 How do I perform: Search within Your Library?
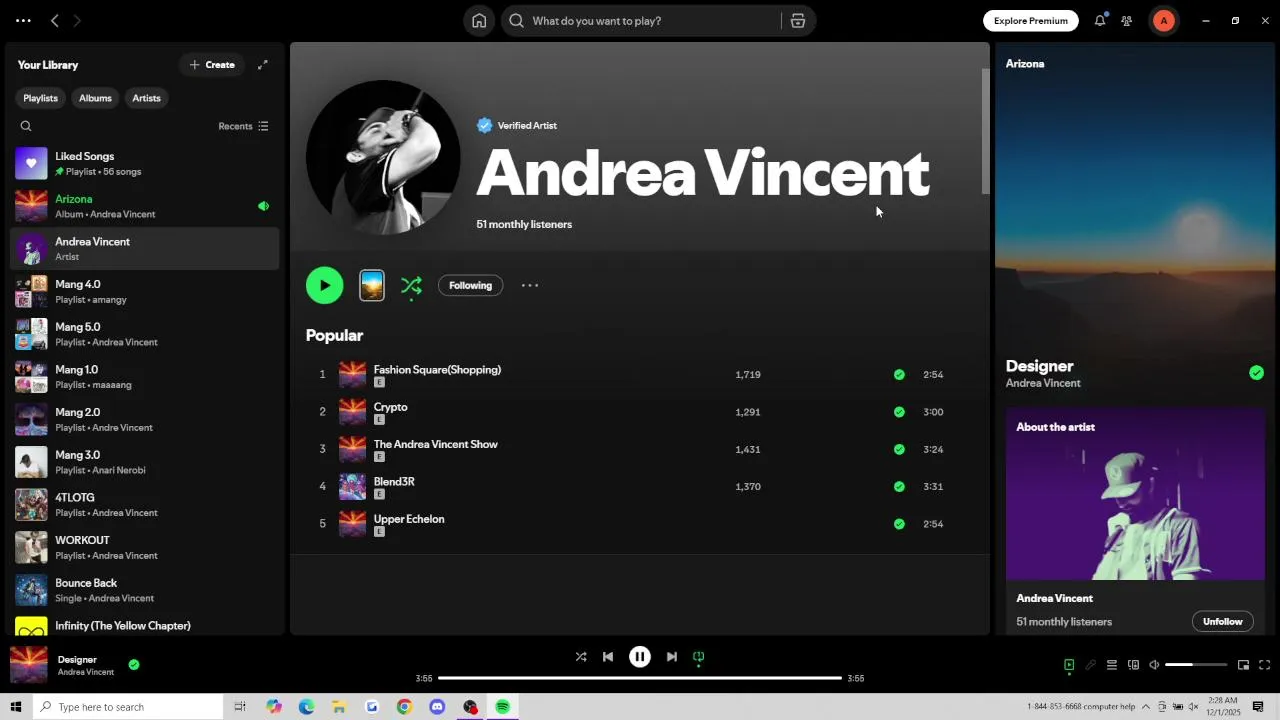(x=26, y=126)
